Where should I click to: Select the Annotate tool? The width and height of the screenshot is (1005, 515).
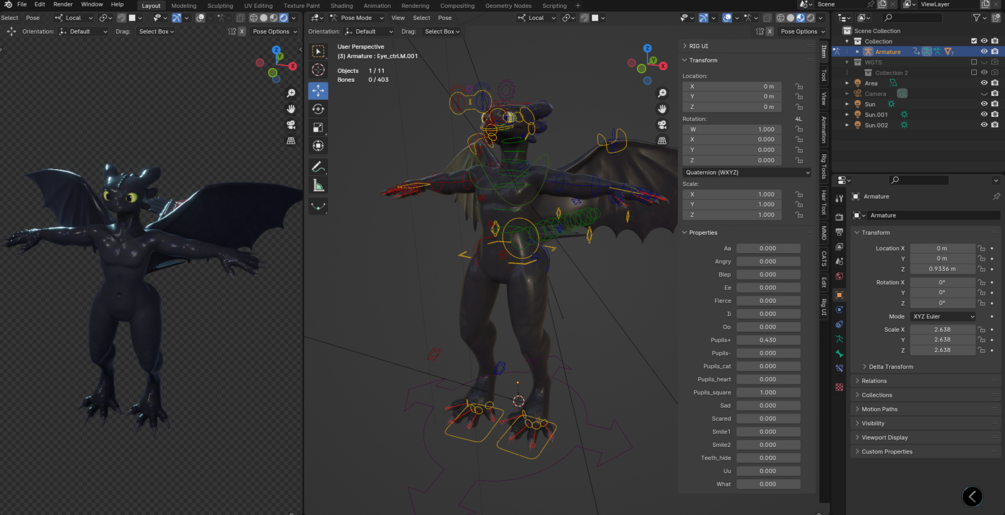click(x=318, y=167)
